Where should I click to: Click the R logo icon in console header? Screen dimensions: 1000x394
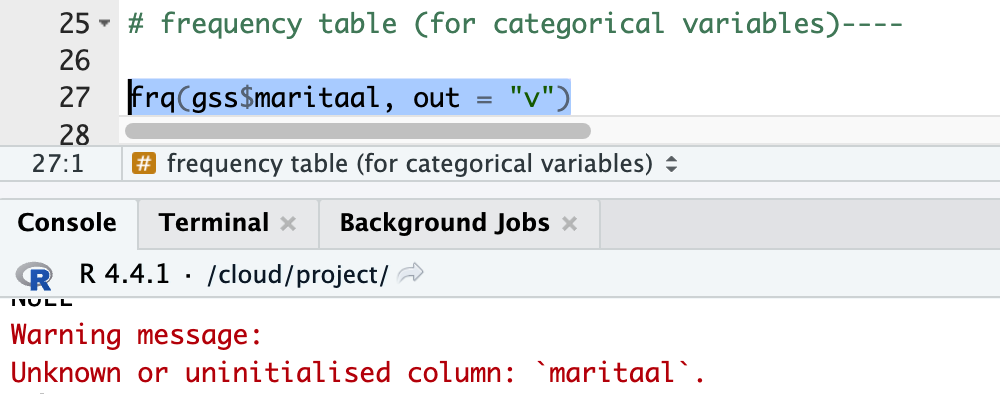pyautogui.click(x=34, y=276)
